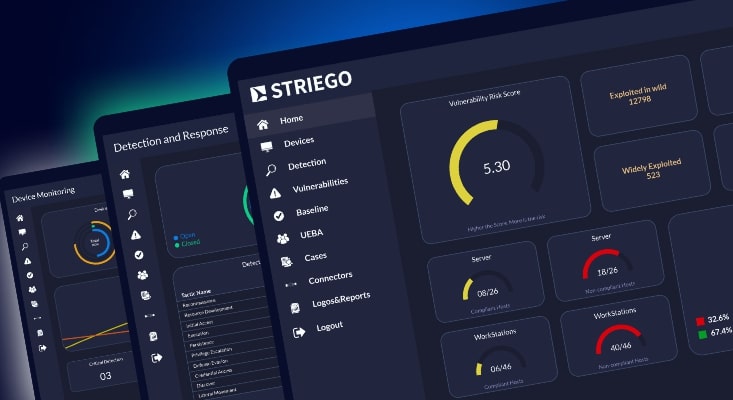Click connectors icon in Device Monitoring panel
The width and height of the screenshot is (733, 400).
(x=37, y=318)
